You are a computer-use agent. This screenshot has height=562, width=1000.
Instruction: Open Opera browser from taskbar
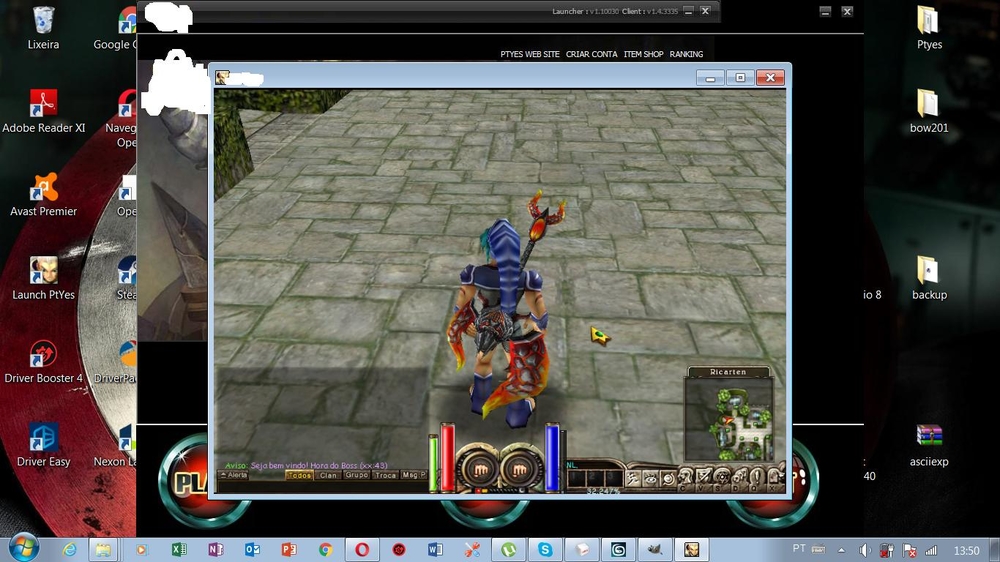click(x=362, y=549)
